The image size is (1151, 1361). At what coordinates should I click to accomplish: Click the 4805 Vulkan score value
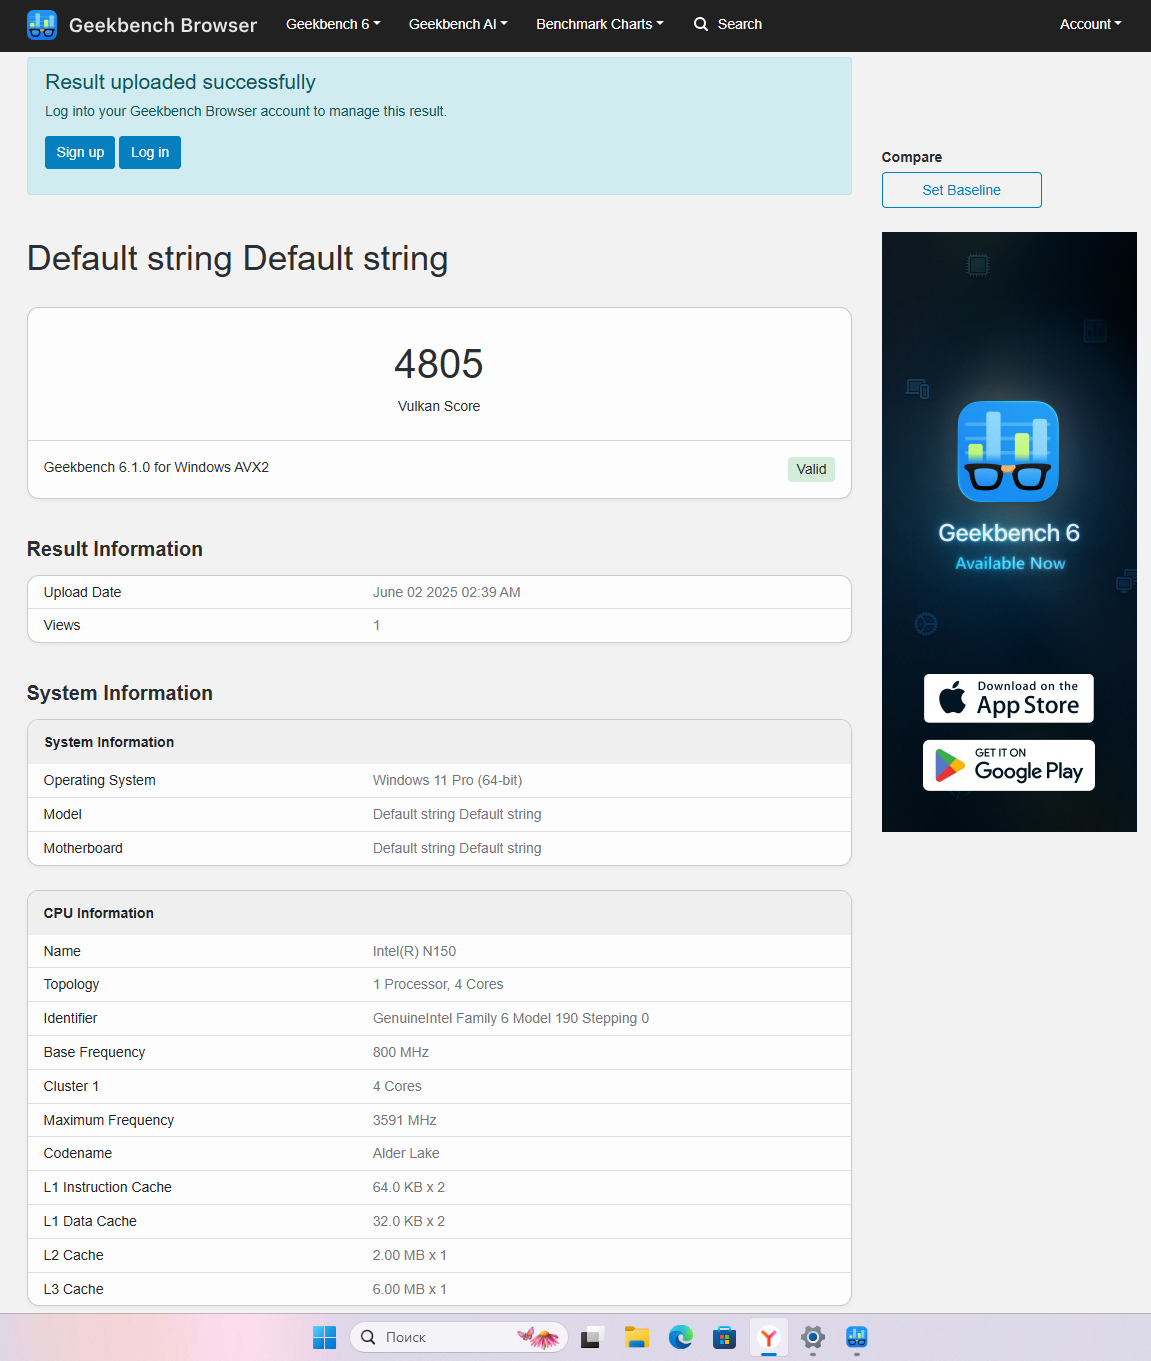click(x=439, y=364)
